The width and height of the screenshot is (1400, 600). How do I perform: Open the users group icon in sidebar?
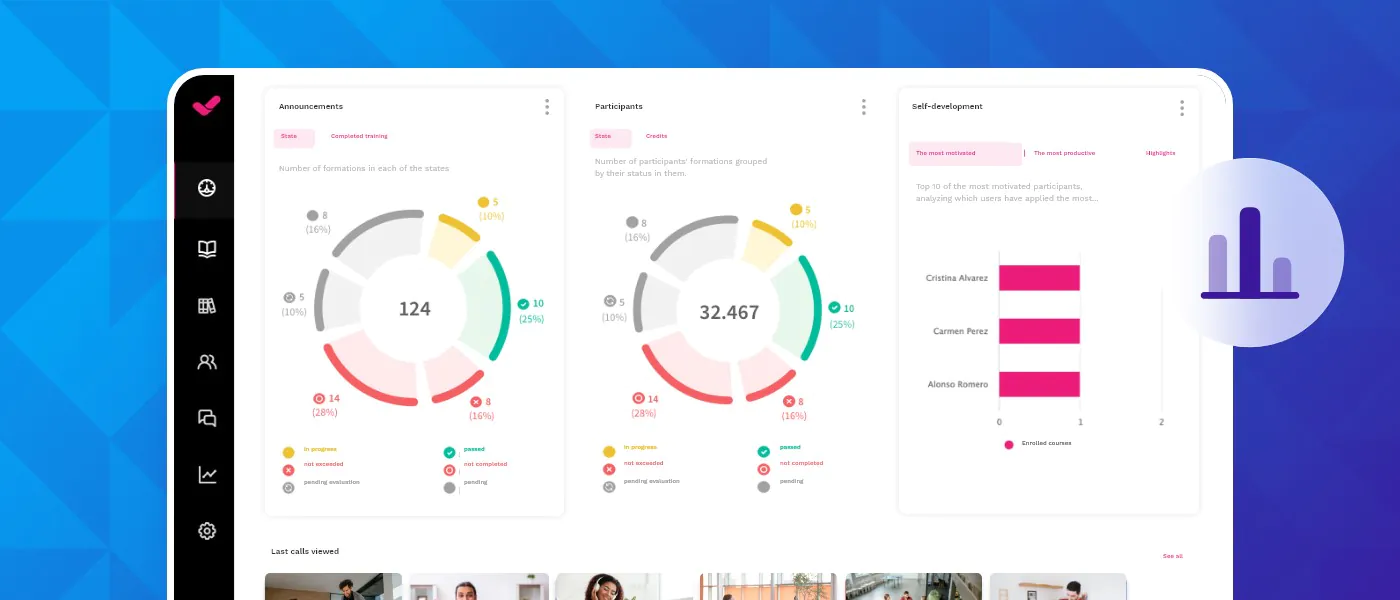click(x=207, y=362)
